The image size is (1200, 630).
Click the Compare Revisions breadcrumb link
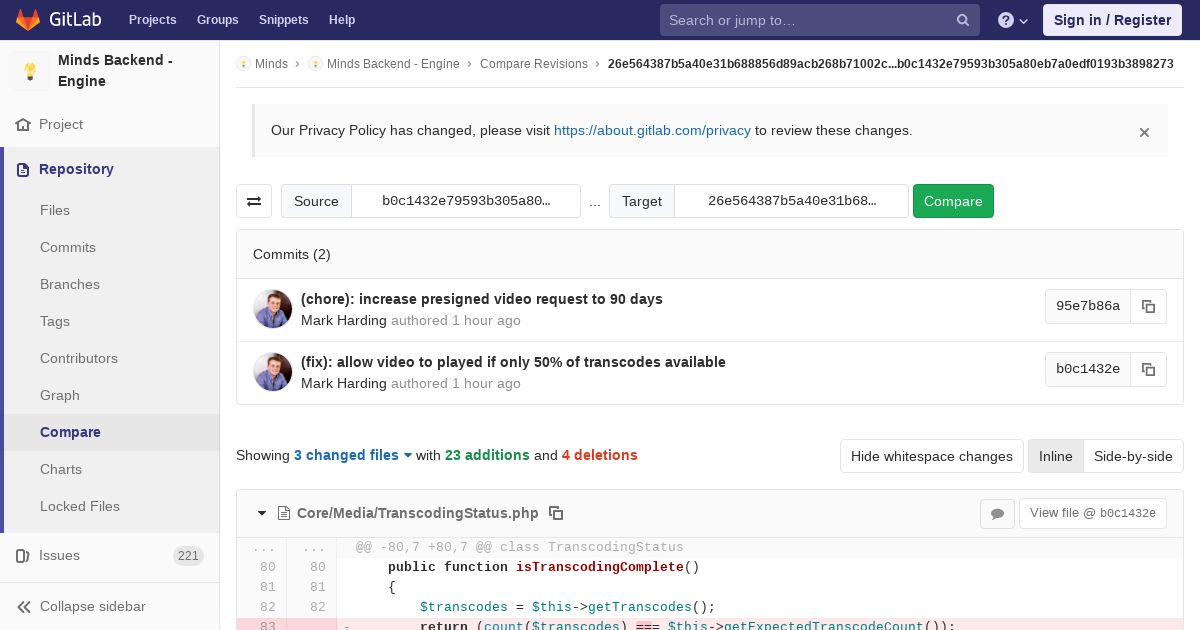coord(534,64)
